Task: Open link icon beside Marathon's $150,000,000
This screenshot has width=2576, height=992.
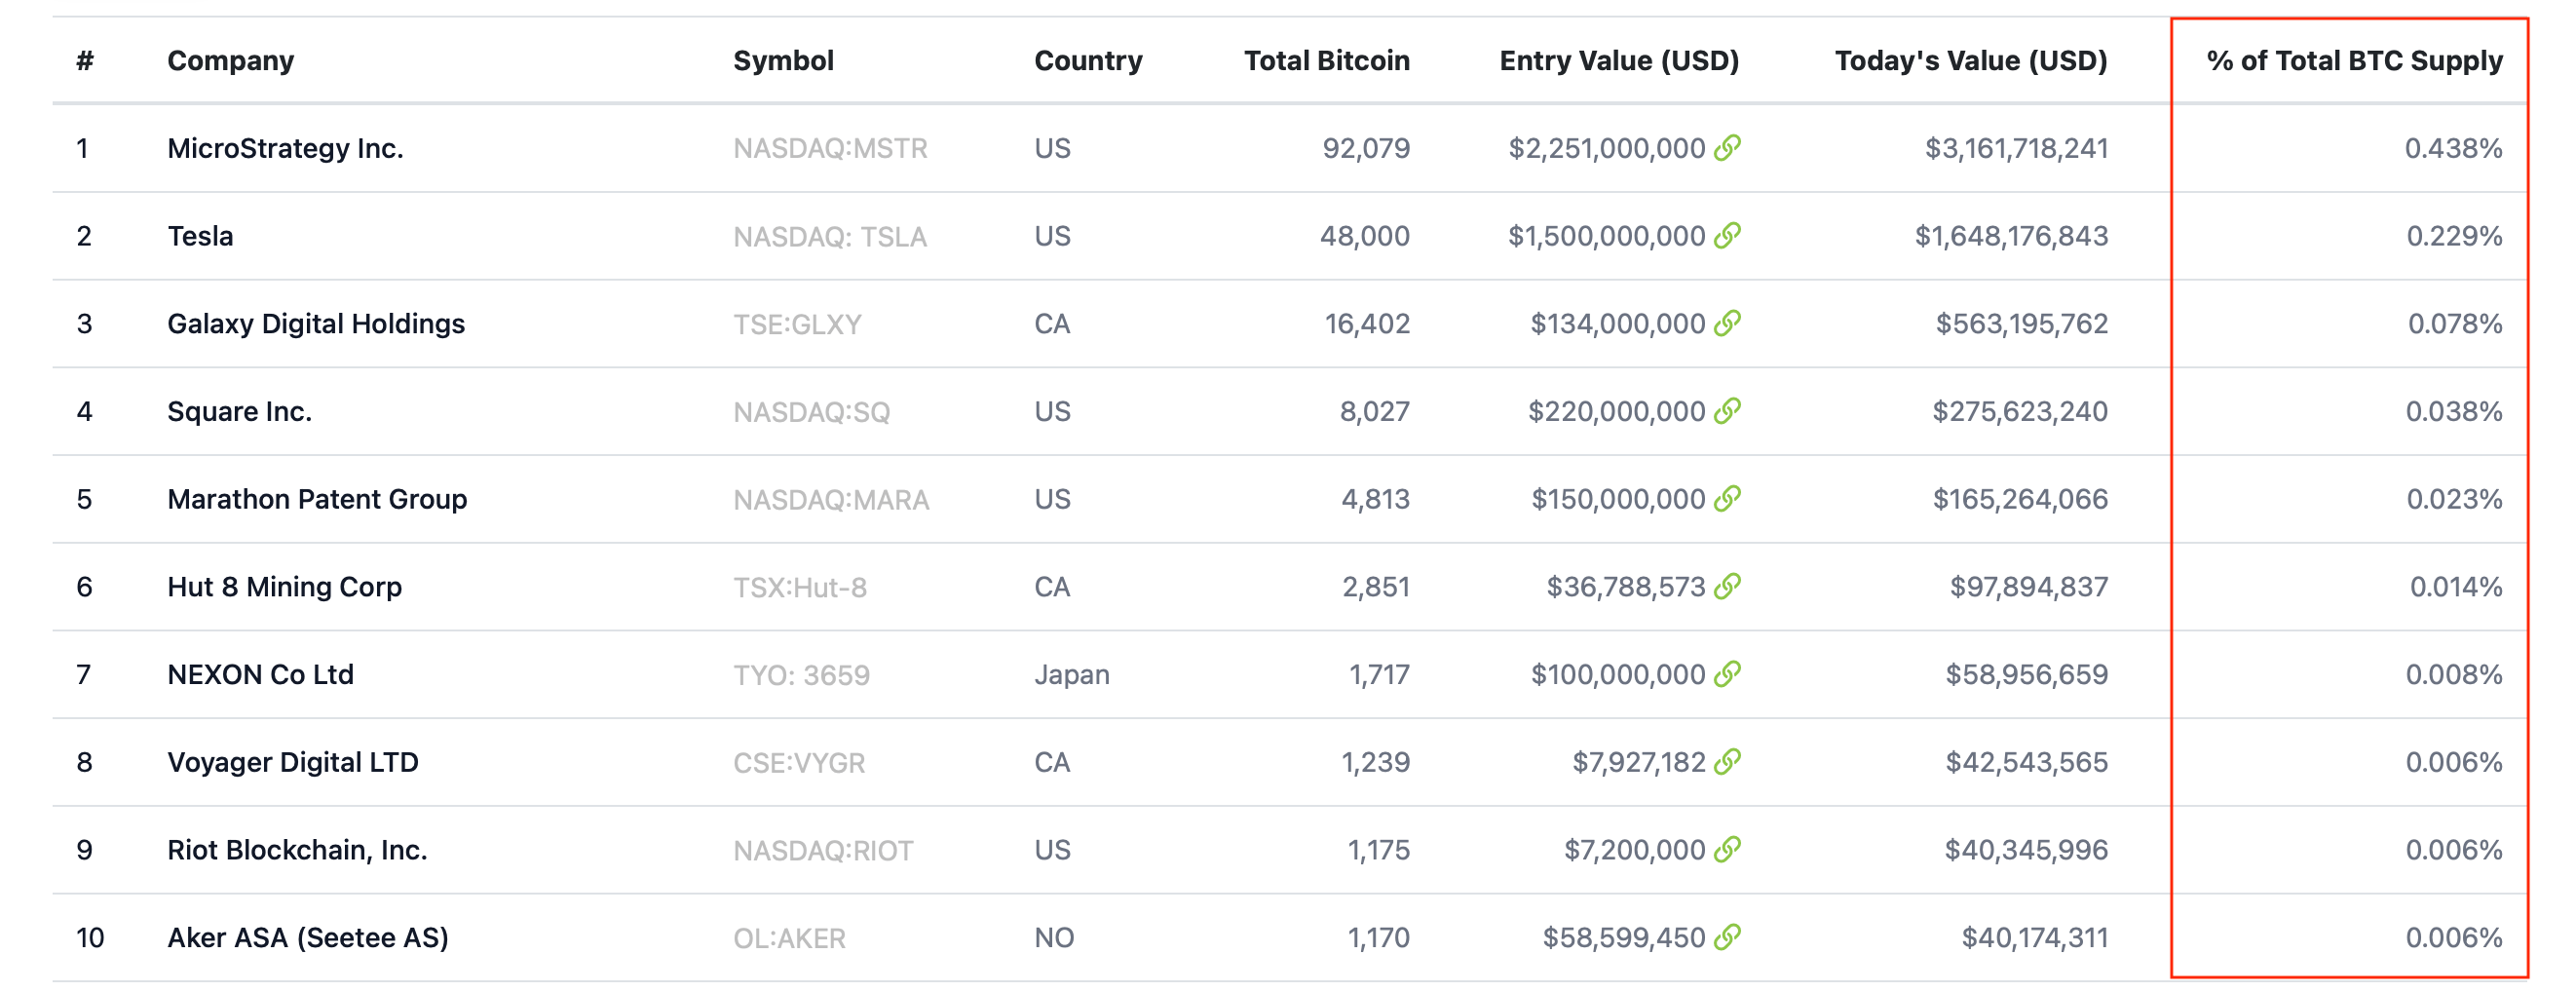Action: (1727, 499)
